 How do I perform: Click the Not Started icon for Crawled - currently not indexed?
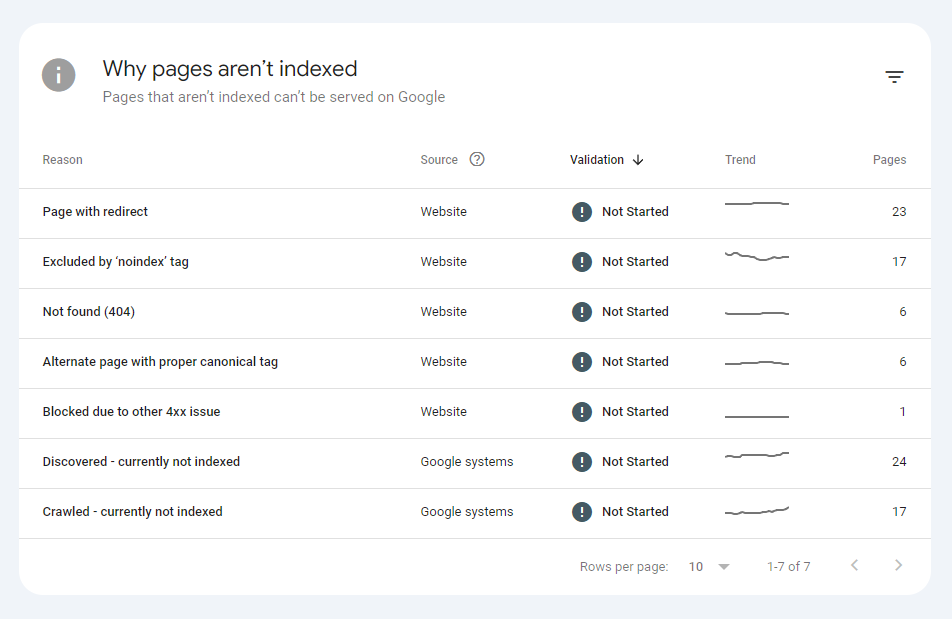coord(582,511)
